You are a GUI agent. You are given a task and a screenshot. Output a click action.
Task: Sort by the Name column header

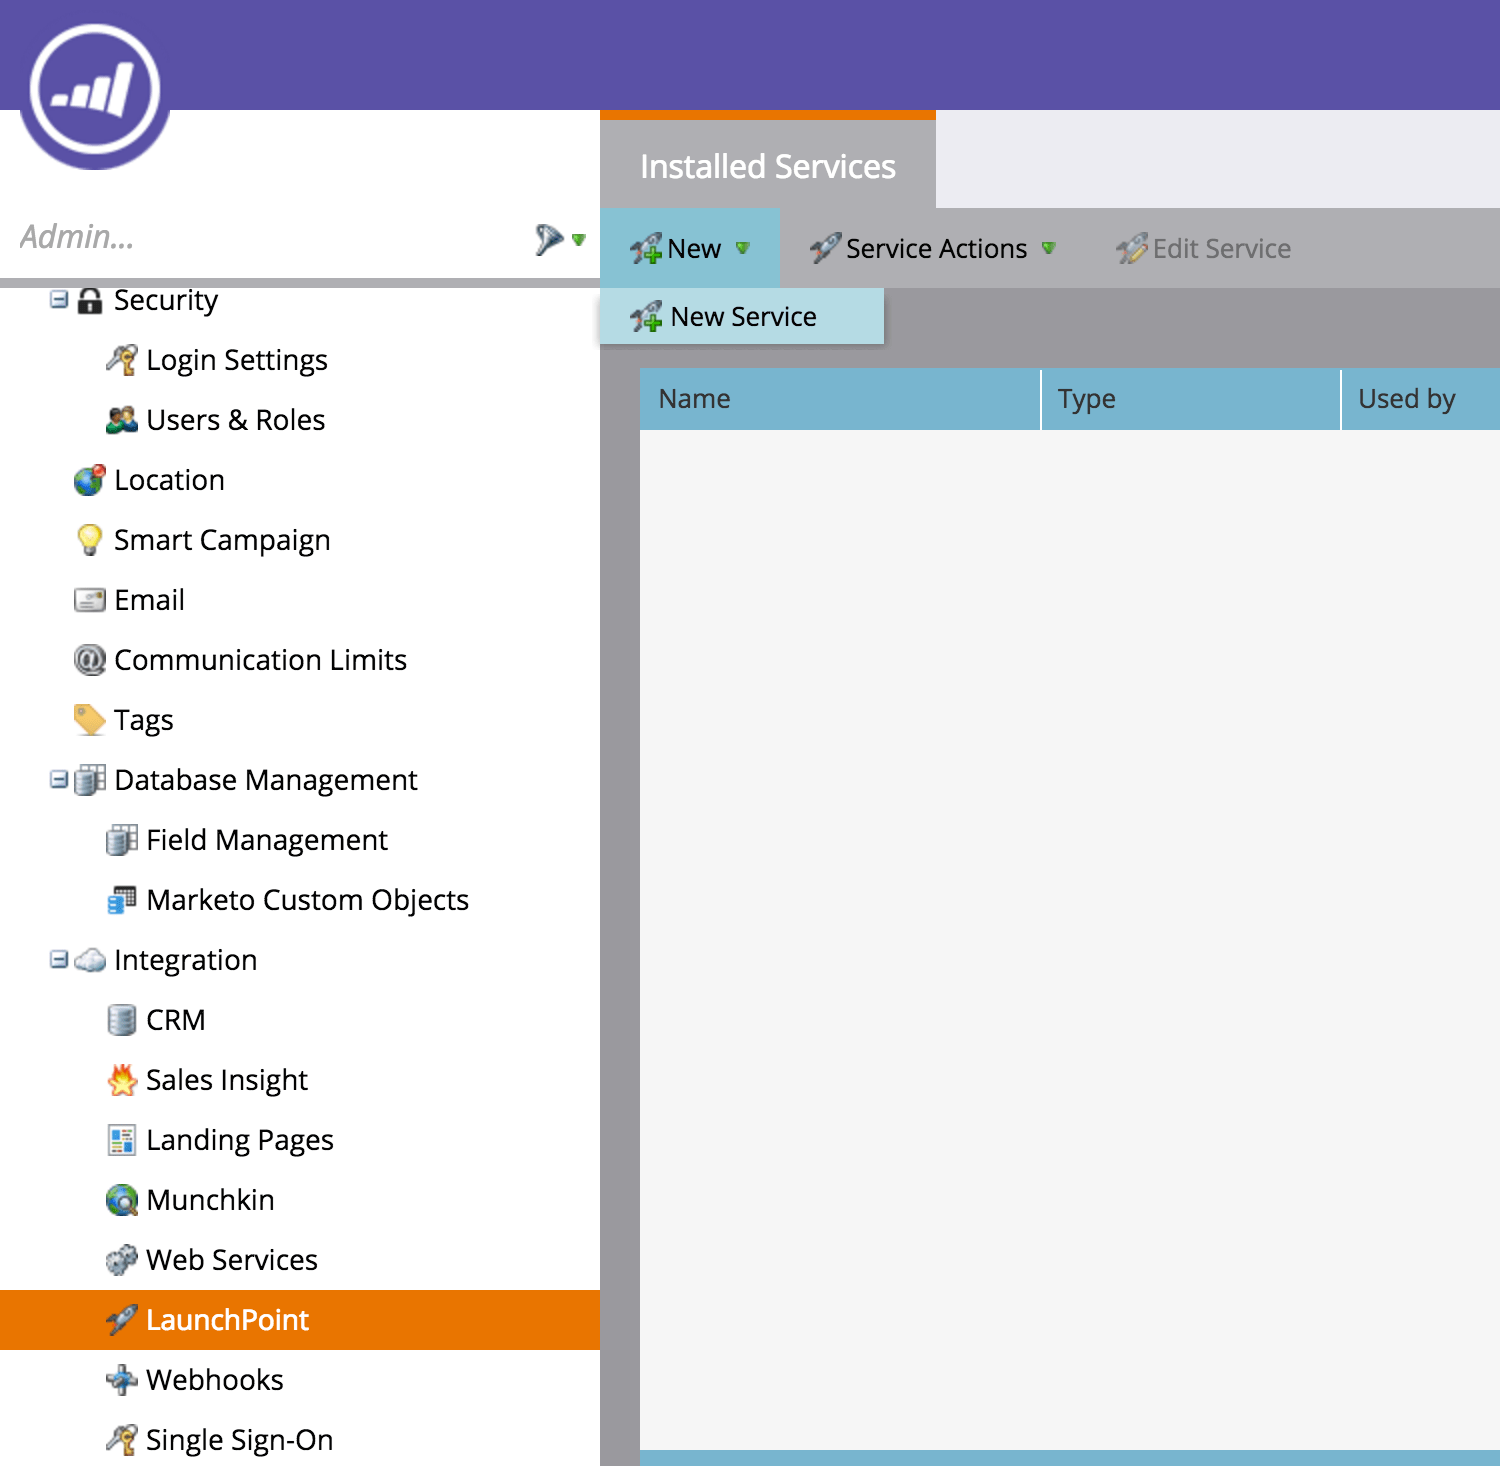840,399
